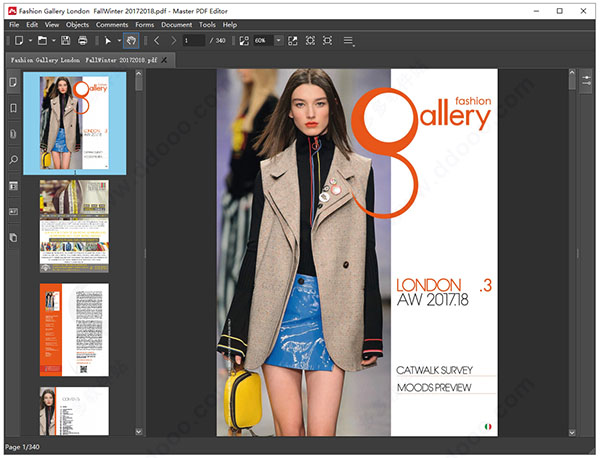Open the Search magnifier panel icon
Screen dimensions: 600x458
pyautogui.click(x=13, y=160)
